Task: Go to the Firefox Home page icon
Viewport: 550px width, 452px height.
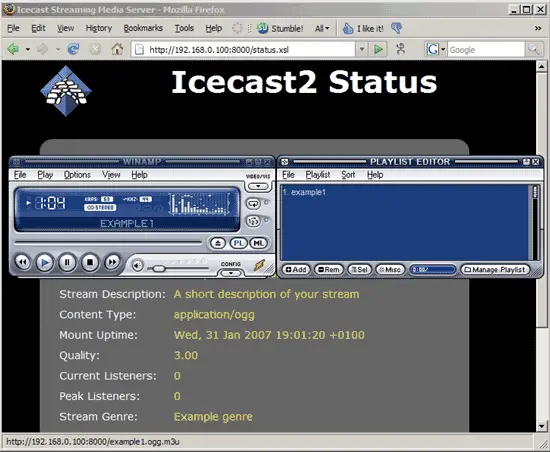Action: pyautogui.click(x=118, y=49)
